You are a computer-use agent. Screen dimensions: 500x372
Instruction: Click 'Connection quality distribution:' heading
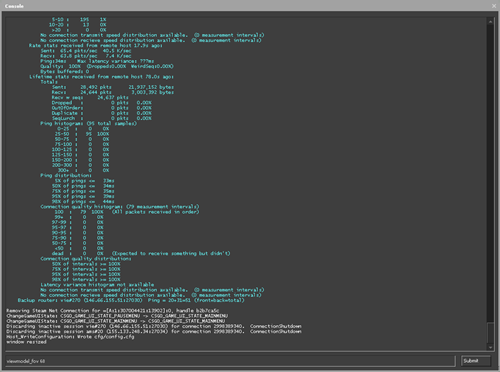[x=86, y=259]
